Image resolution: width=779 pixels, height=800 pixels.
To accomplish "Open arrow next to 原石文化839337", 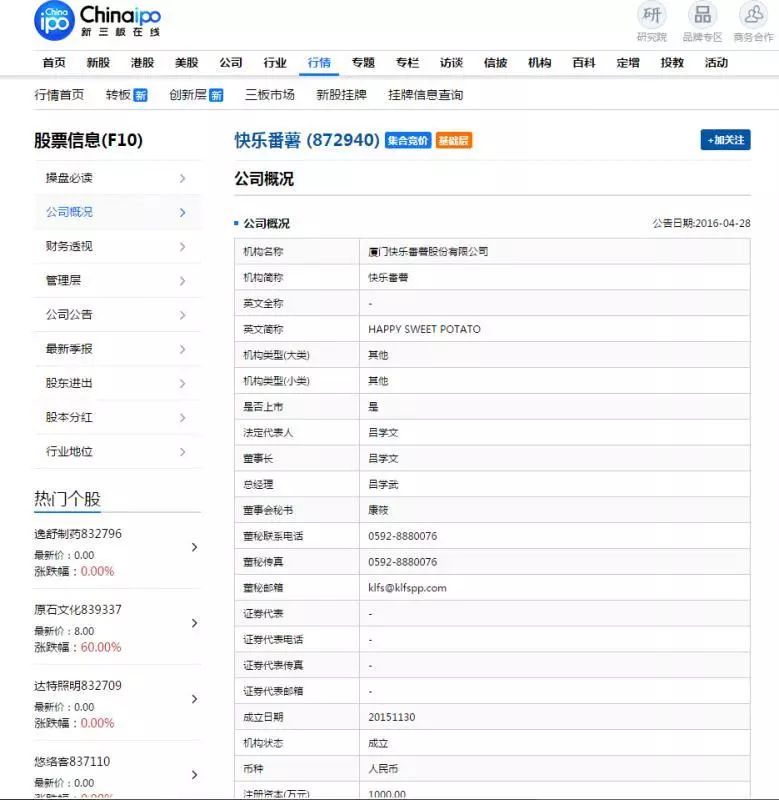I will (194, 623).
